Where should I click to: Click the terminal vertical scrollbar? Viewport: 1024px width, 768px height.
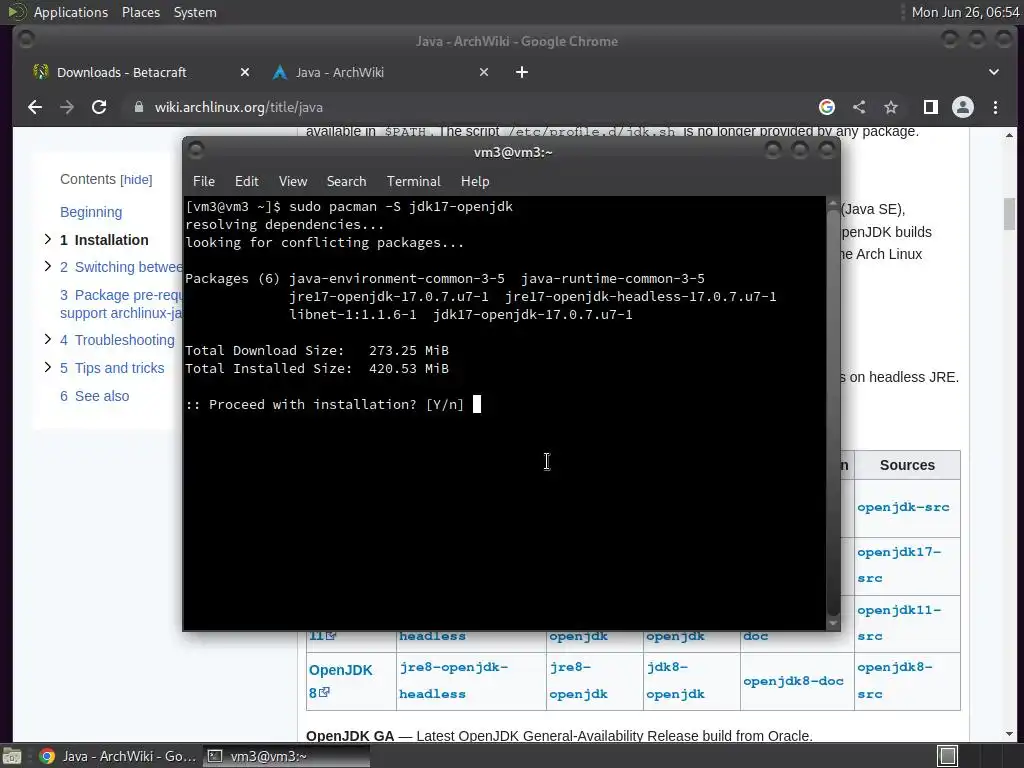[833, 413]
